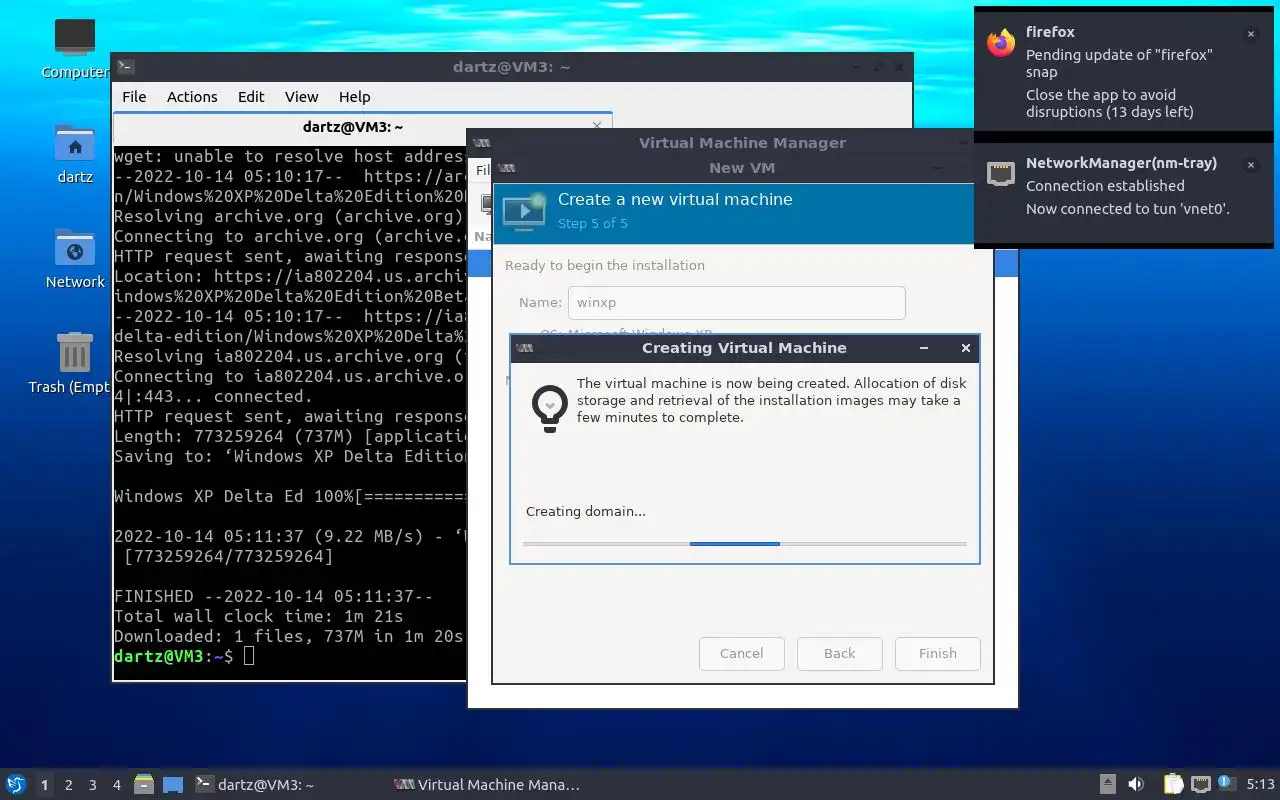Click the terminal window title bar icon

pyautogui.click(x=125, y=67)
